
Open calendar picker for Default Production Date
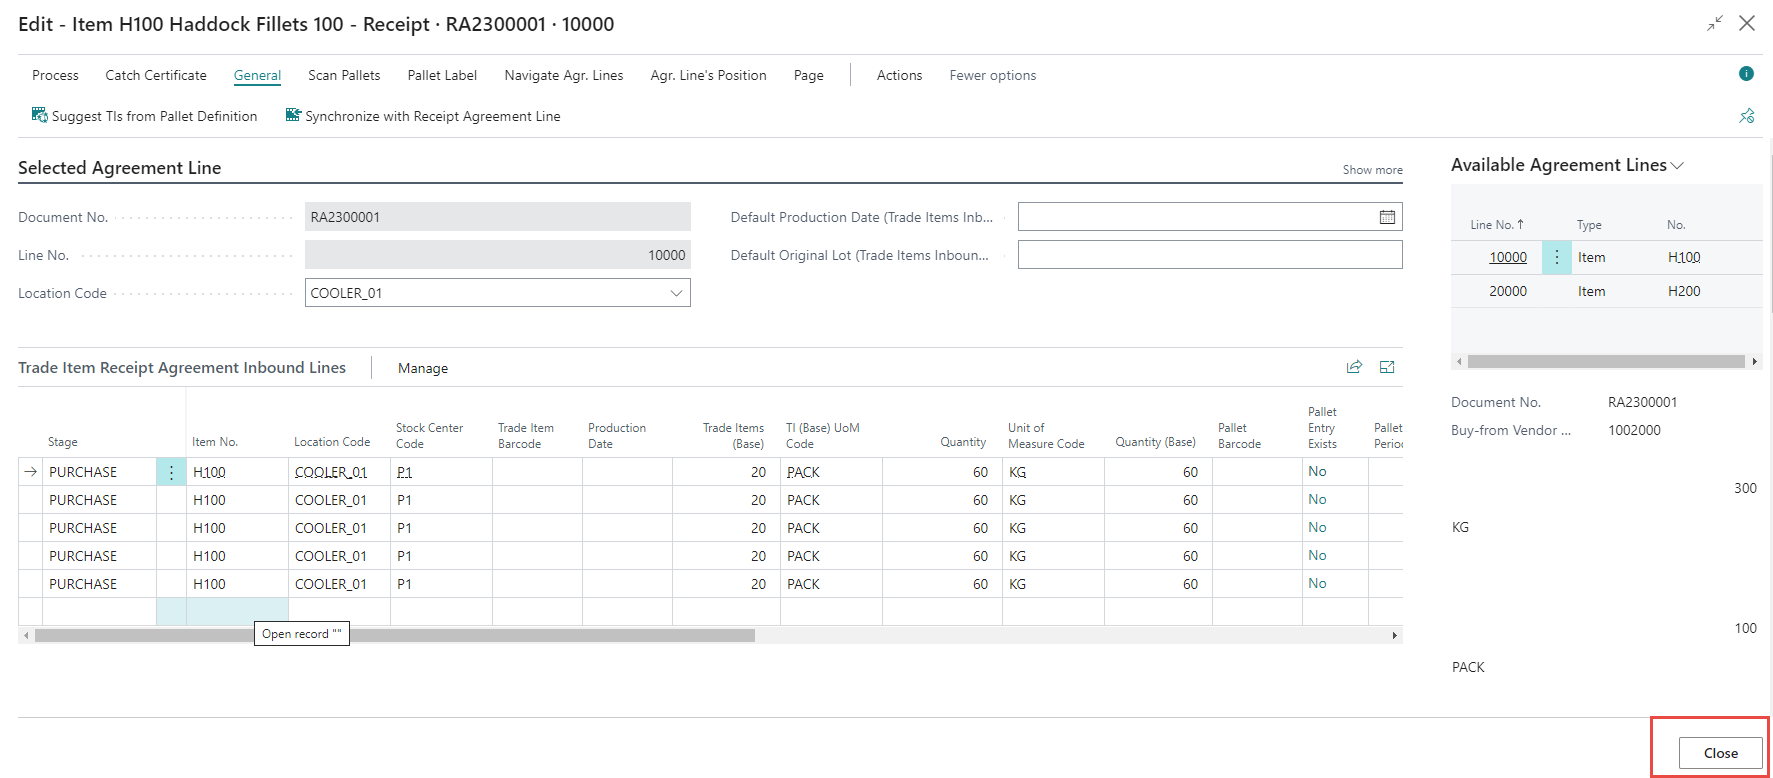[x=1387, y=217]
